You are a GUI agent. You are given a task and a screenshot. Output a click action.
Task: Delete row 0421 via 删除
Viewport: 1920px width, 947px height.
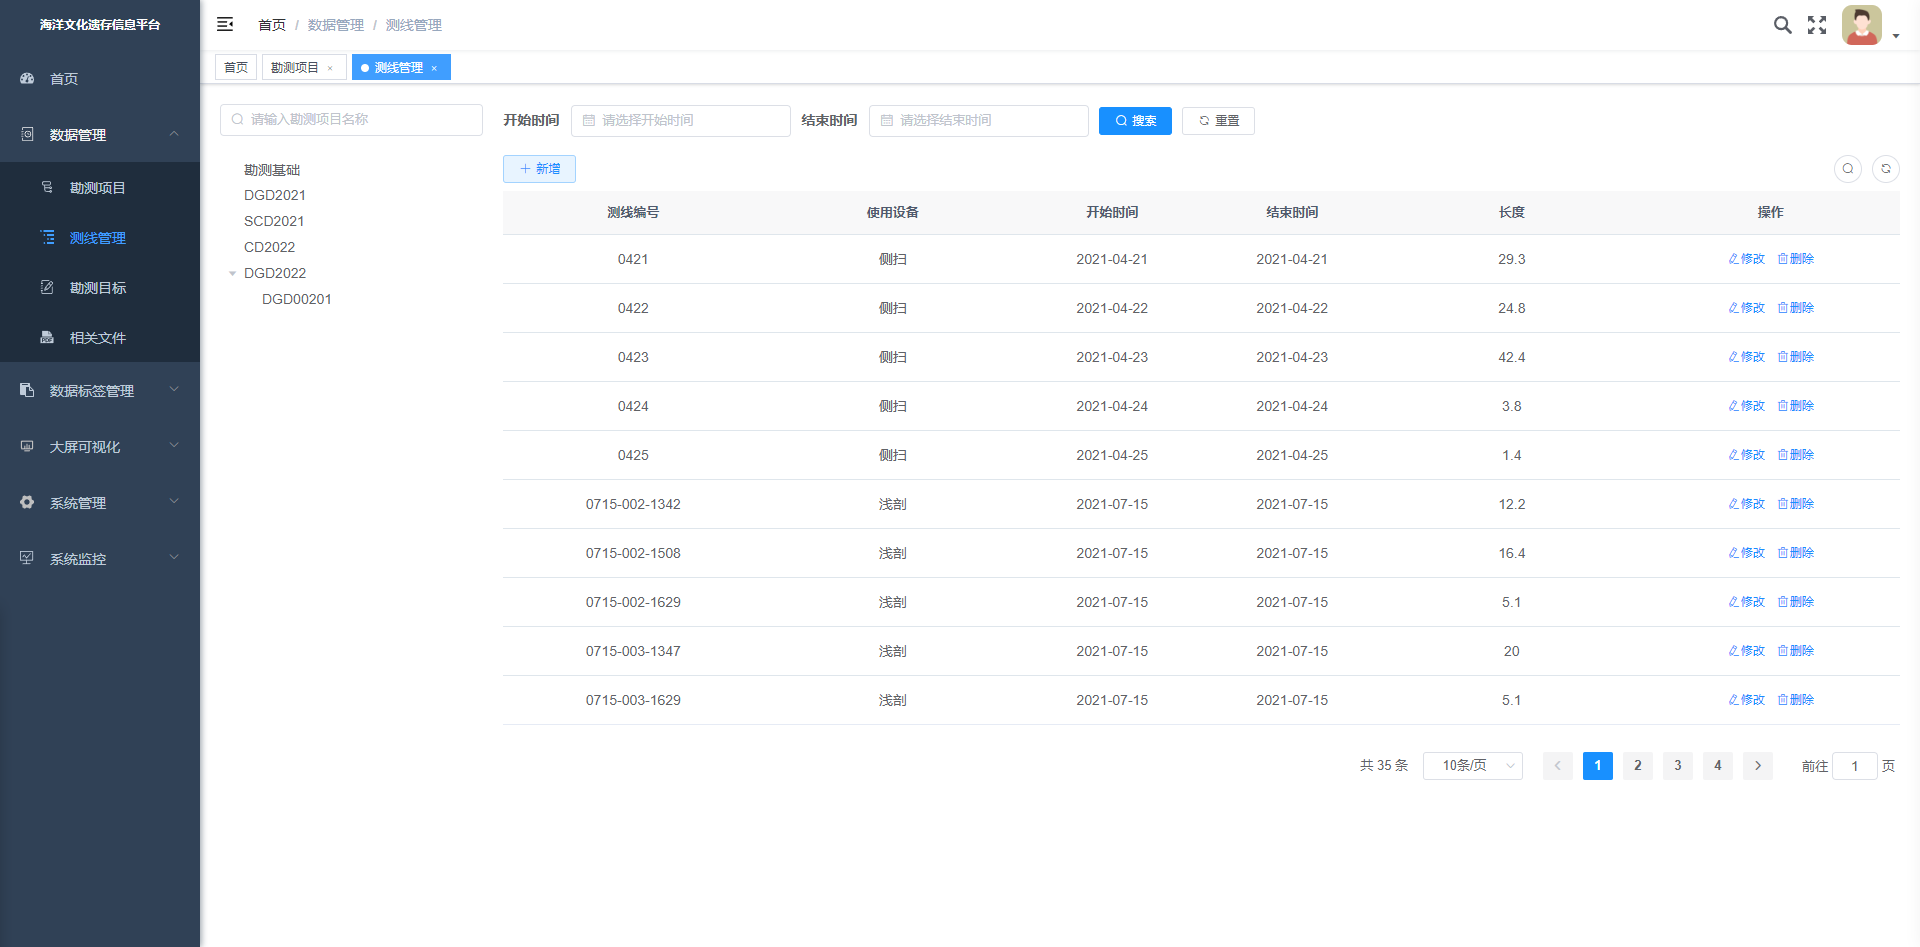tap(1796, 259)
